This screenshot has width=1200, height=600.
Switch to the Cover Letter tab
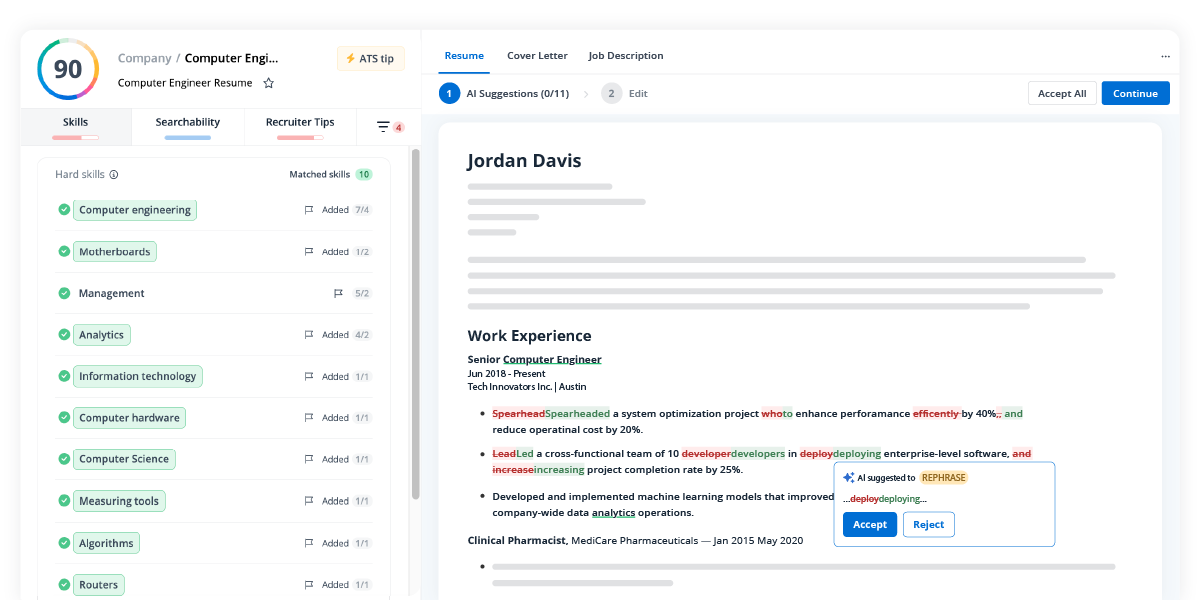[537, 56]
